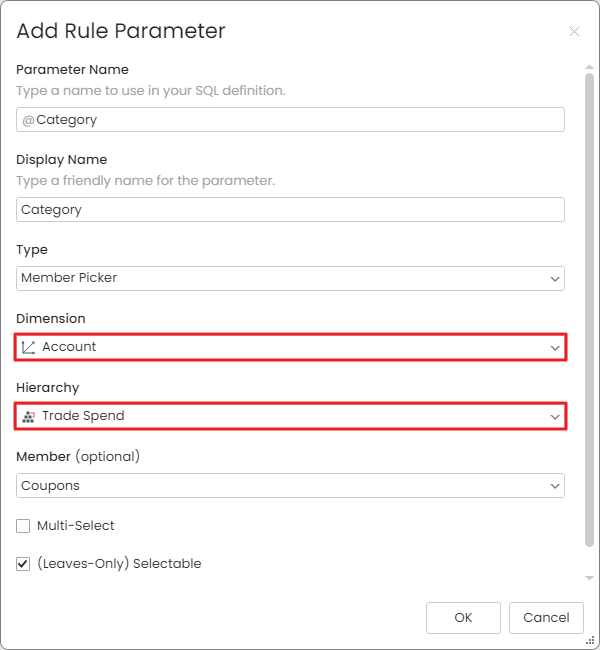This screenshot has width=600, height=650.
Task: Open the Coupons member dropdown
Action: click(x=290, y=485)
